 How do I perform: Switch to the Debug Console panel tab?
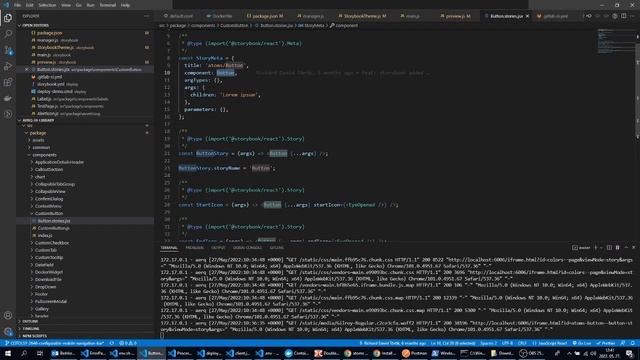click(x=247, y=248)
